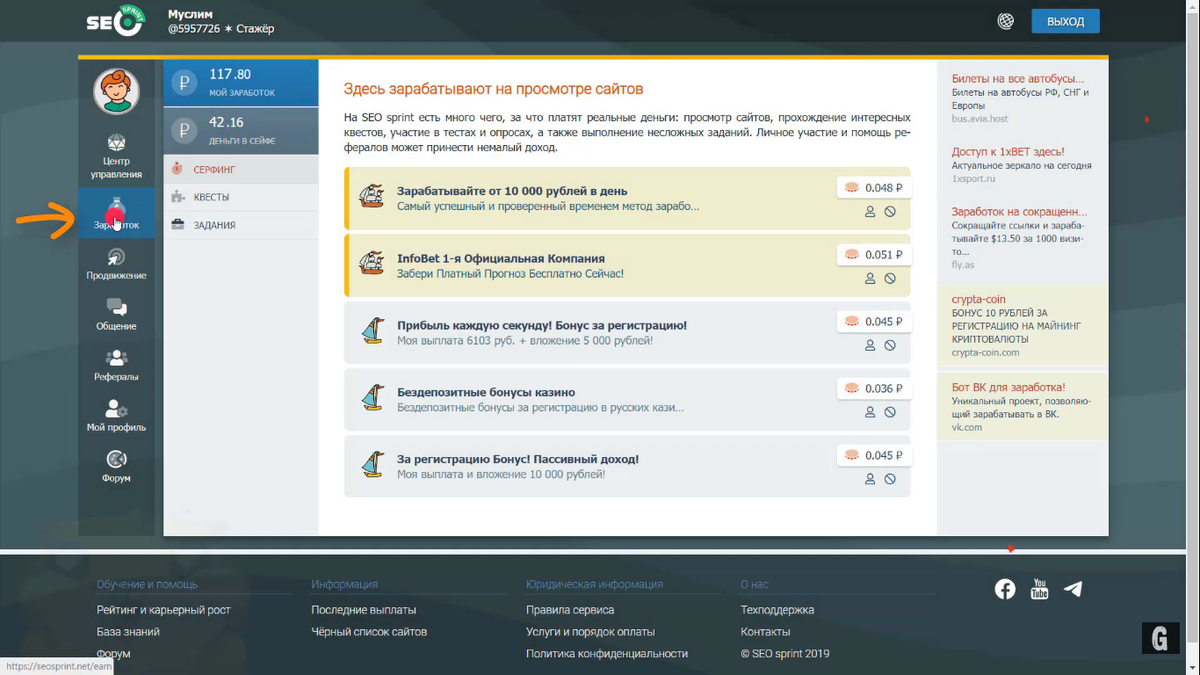Viewport: 1200px width, 675px height.
Task: Open Форум in sidebar
Action: [116, 467]
